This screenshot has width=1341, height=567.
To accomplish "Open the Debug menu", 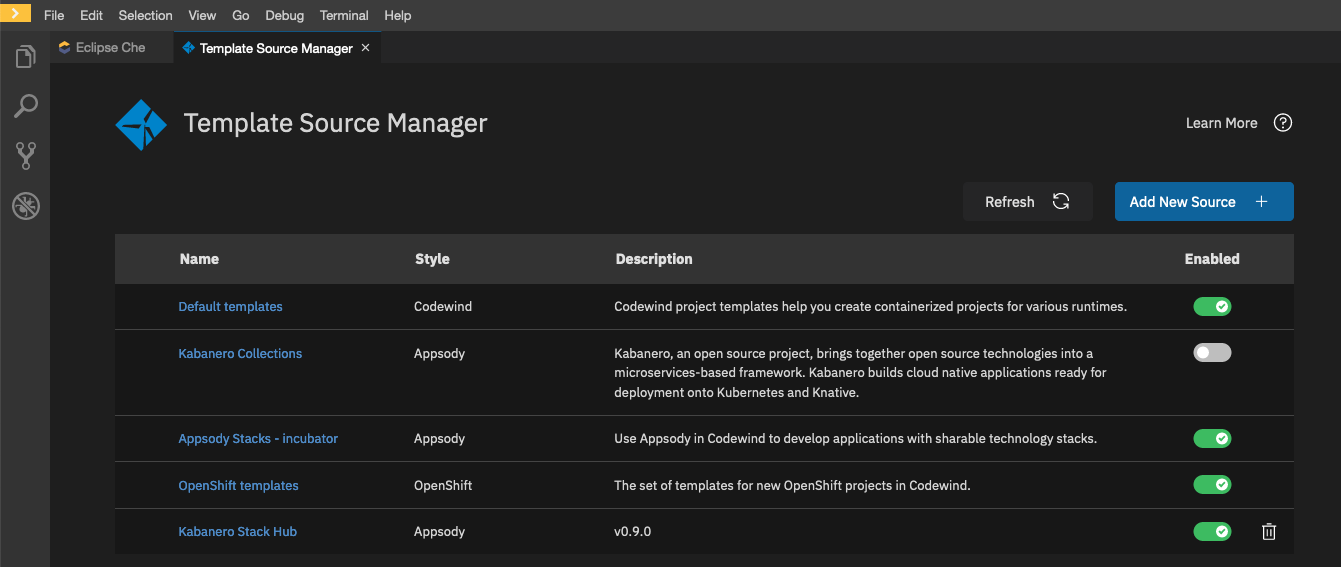I will [x=285, y=15].
